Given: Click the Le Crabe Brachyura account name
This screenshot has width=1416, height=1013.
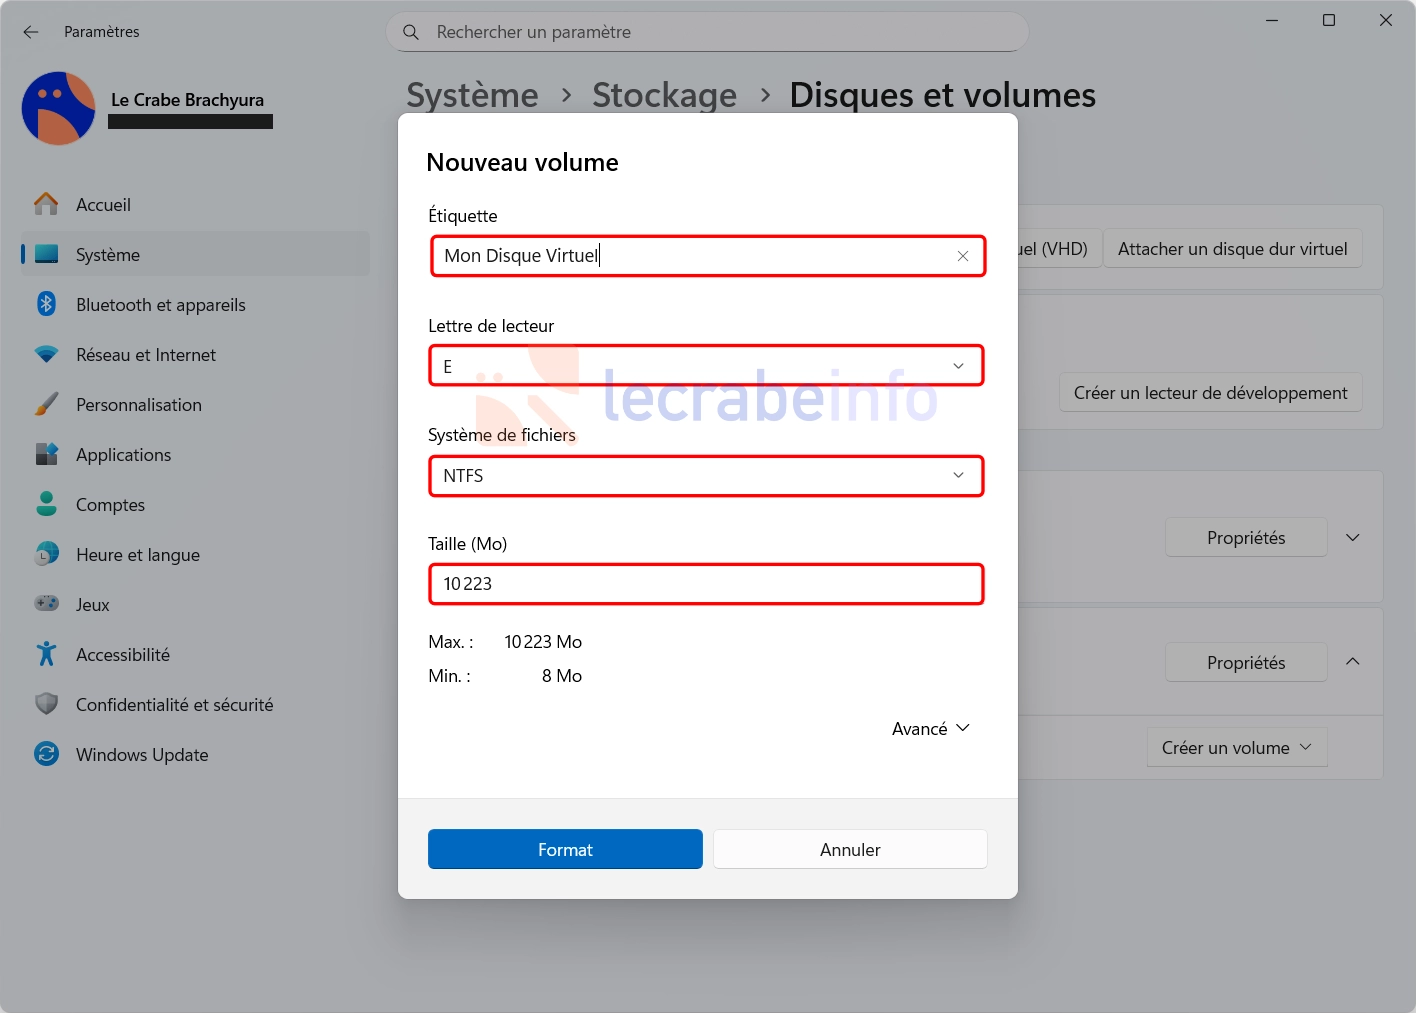Looking at the screenshot, I should tap(187, 99).
